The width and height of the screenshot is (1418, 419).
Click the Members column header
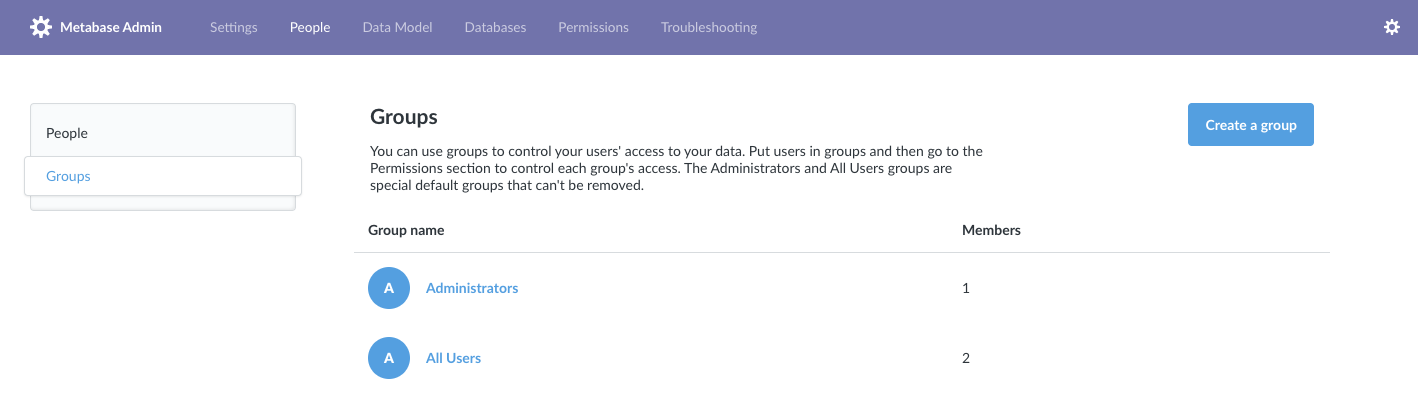(x=991, y=230)
